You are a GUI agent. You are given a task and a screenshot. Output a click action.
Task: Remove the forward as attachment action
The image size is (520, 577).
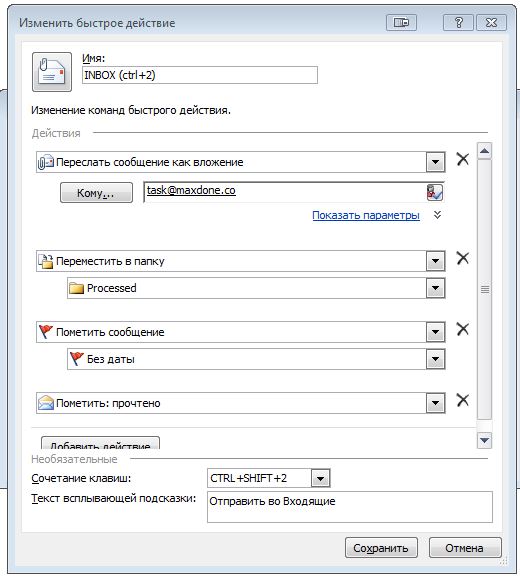pyautogui.click(x=463, y=159)
